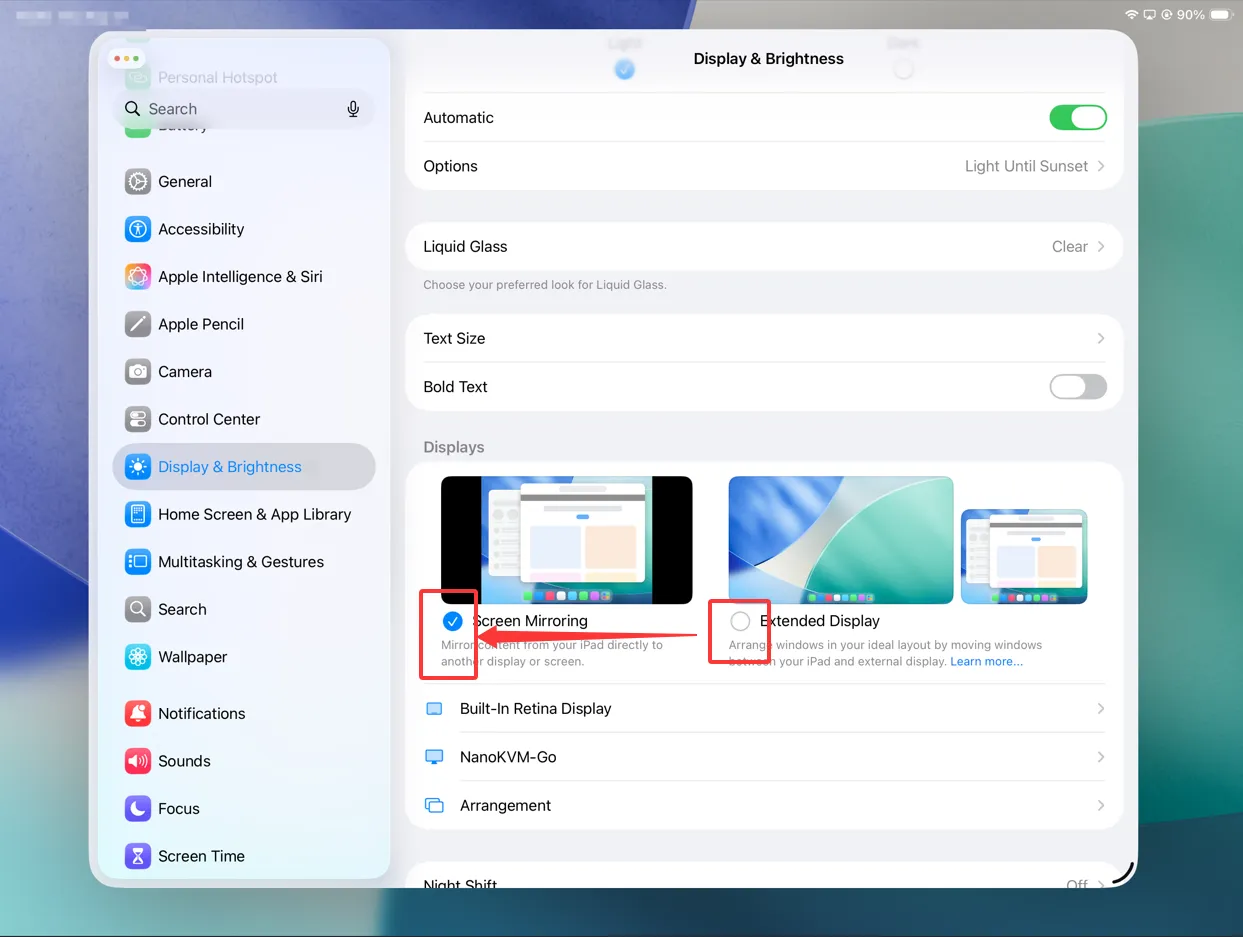Select the Extended Display radio button

[740, 621]
